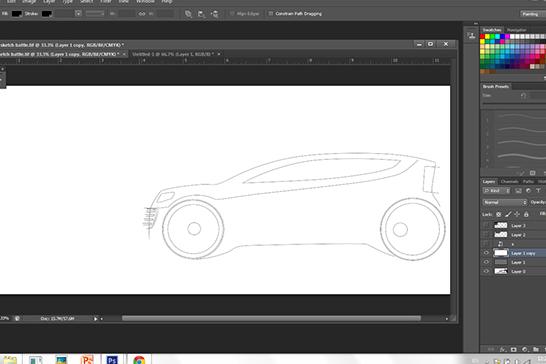Open the Fill color swatch in options bar
The height and width of the screenshot is (364, 546).
tap(17, 14)
